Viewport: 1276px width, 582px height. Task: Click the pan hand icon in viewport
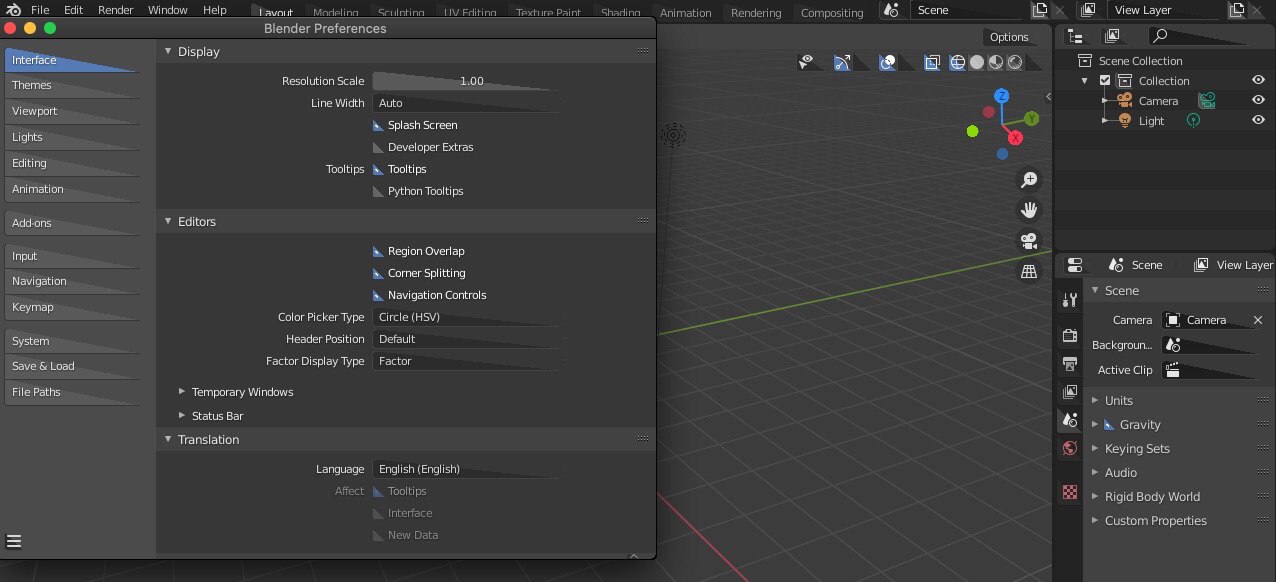(1029, 210)
